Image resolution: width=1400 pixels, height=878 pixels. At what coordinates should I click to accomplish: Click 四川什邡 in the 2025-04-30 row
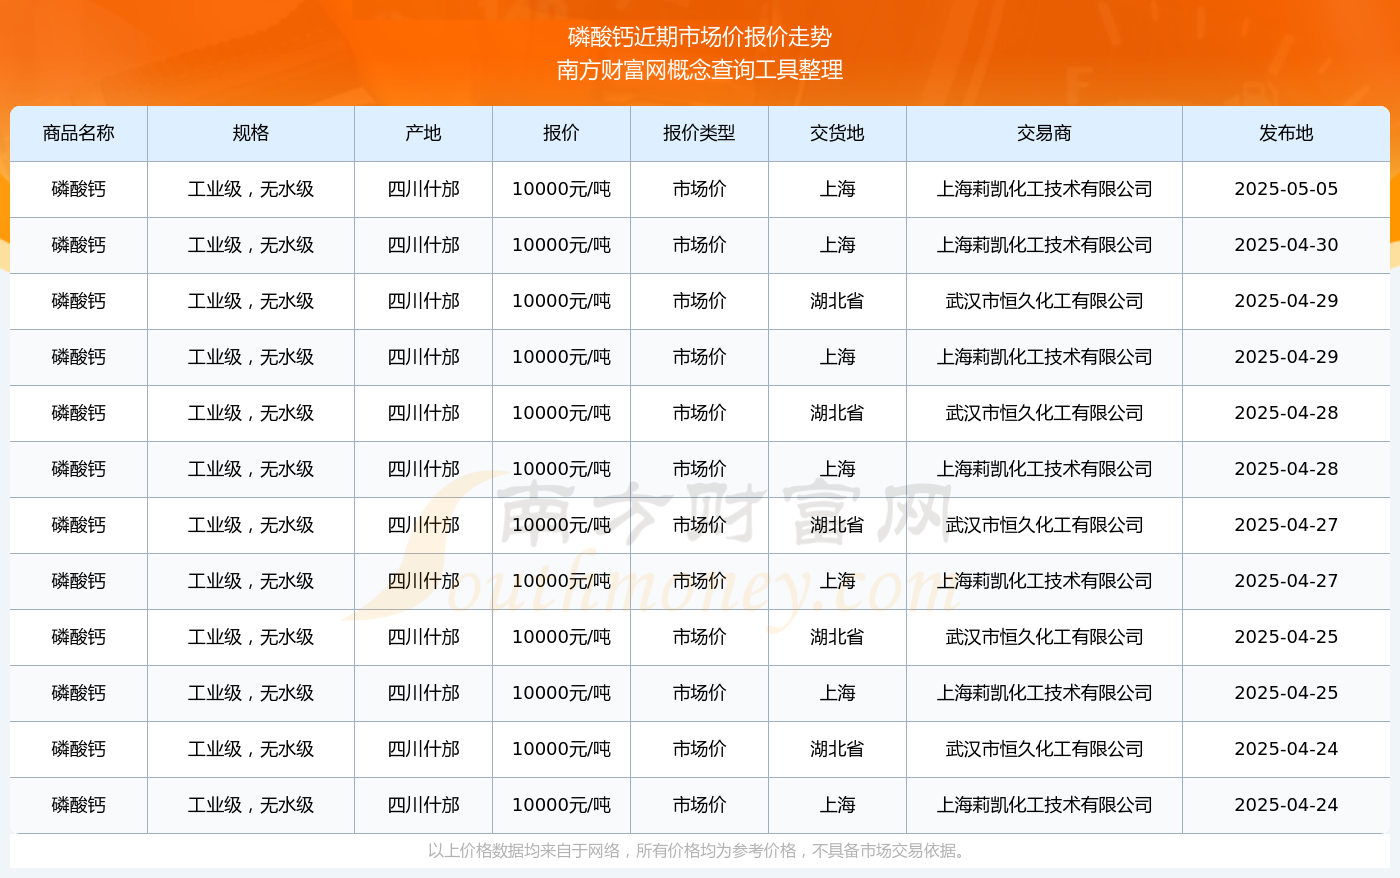424,245
